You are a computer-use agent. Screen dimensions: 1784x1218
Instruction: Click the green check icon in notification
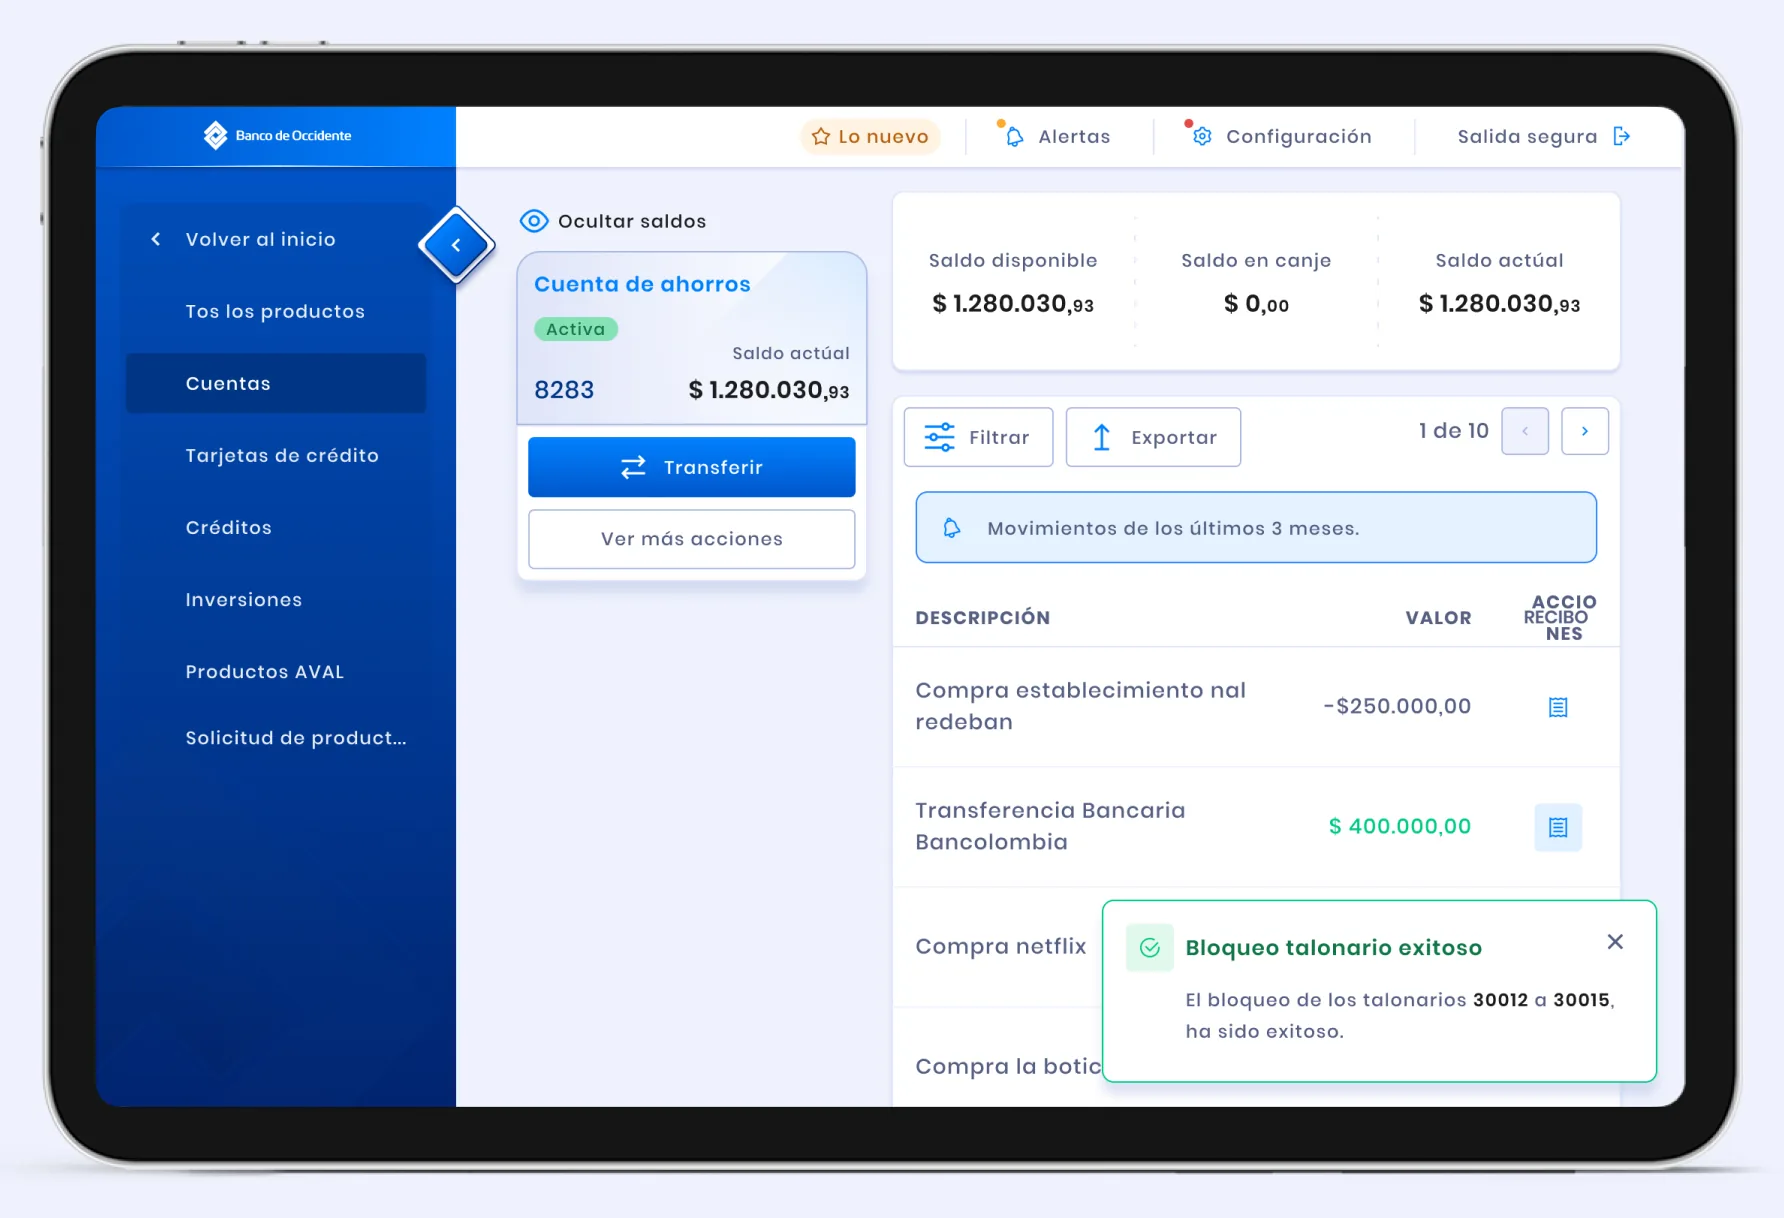point(1150,948)
